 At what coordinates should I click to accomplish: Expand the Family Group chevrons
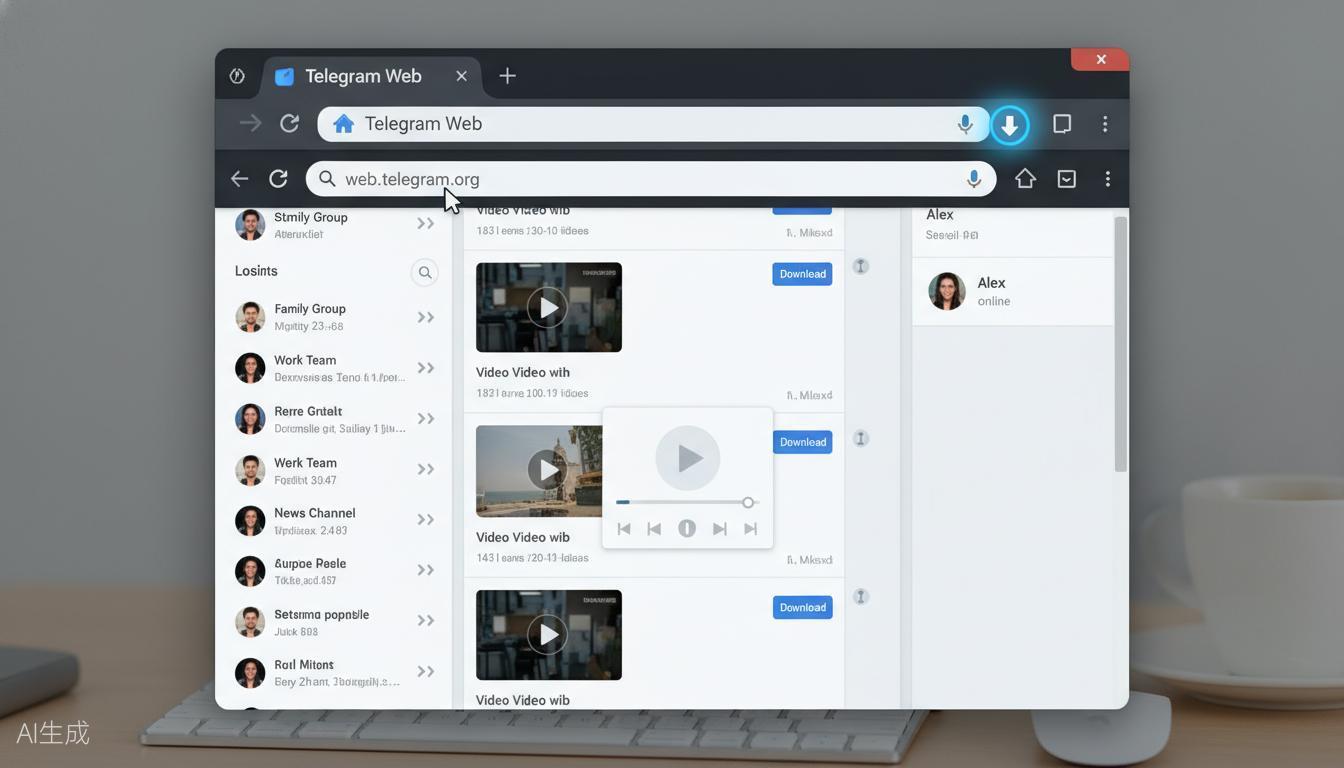tap(426, 318)
